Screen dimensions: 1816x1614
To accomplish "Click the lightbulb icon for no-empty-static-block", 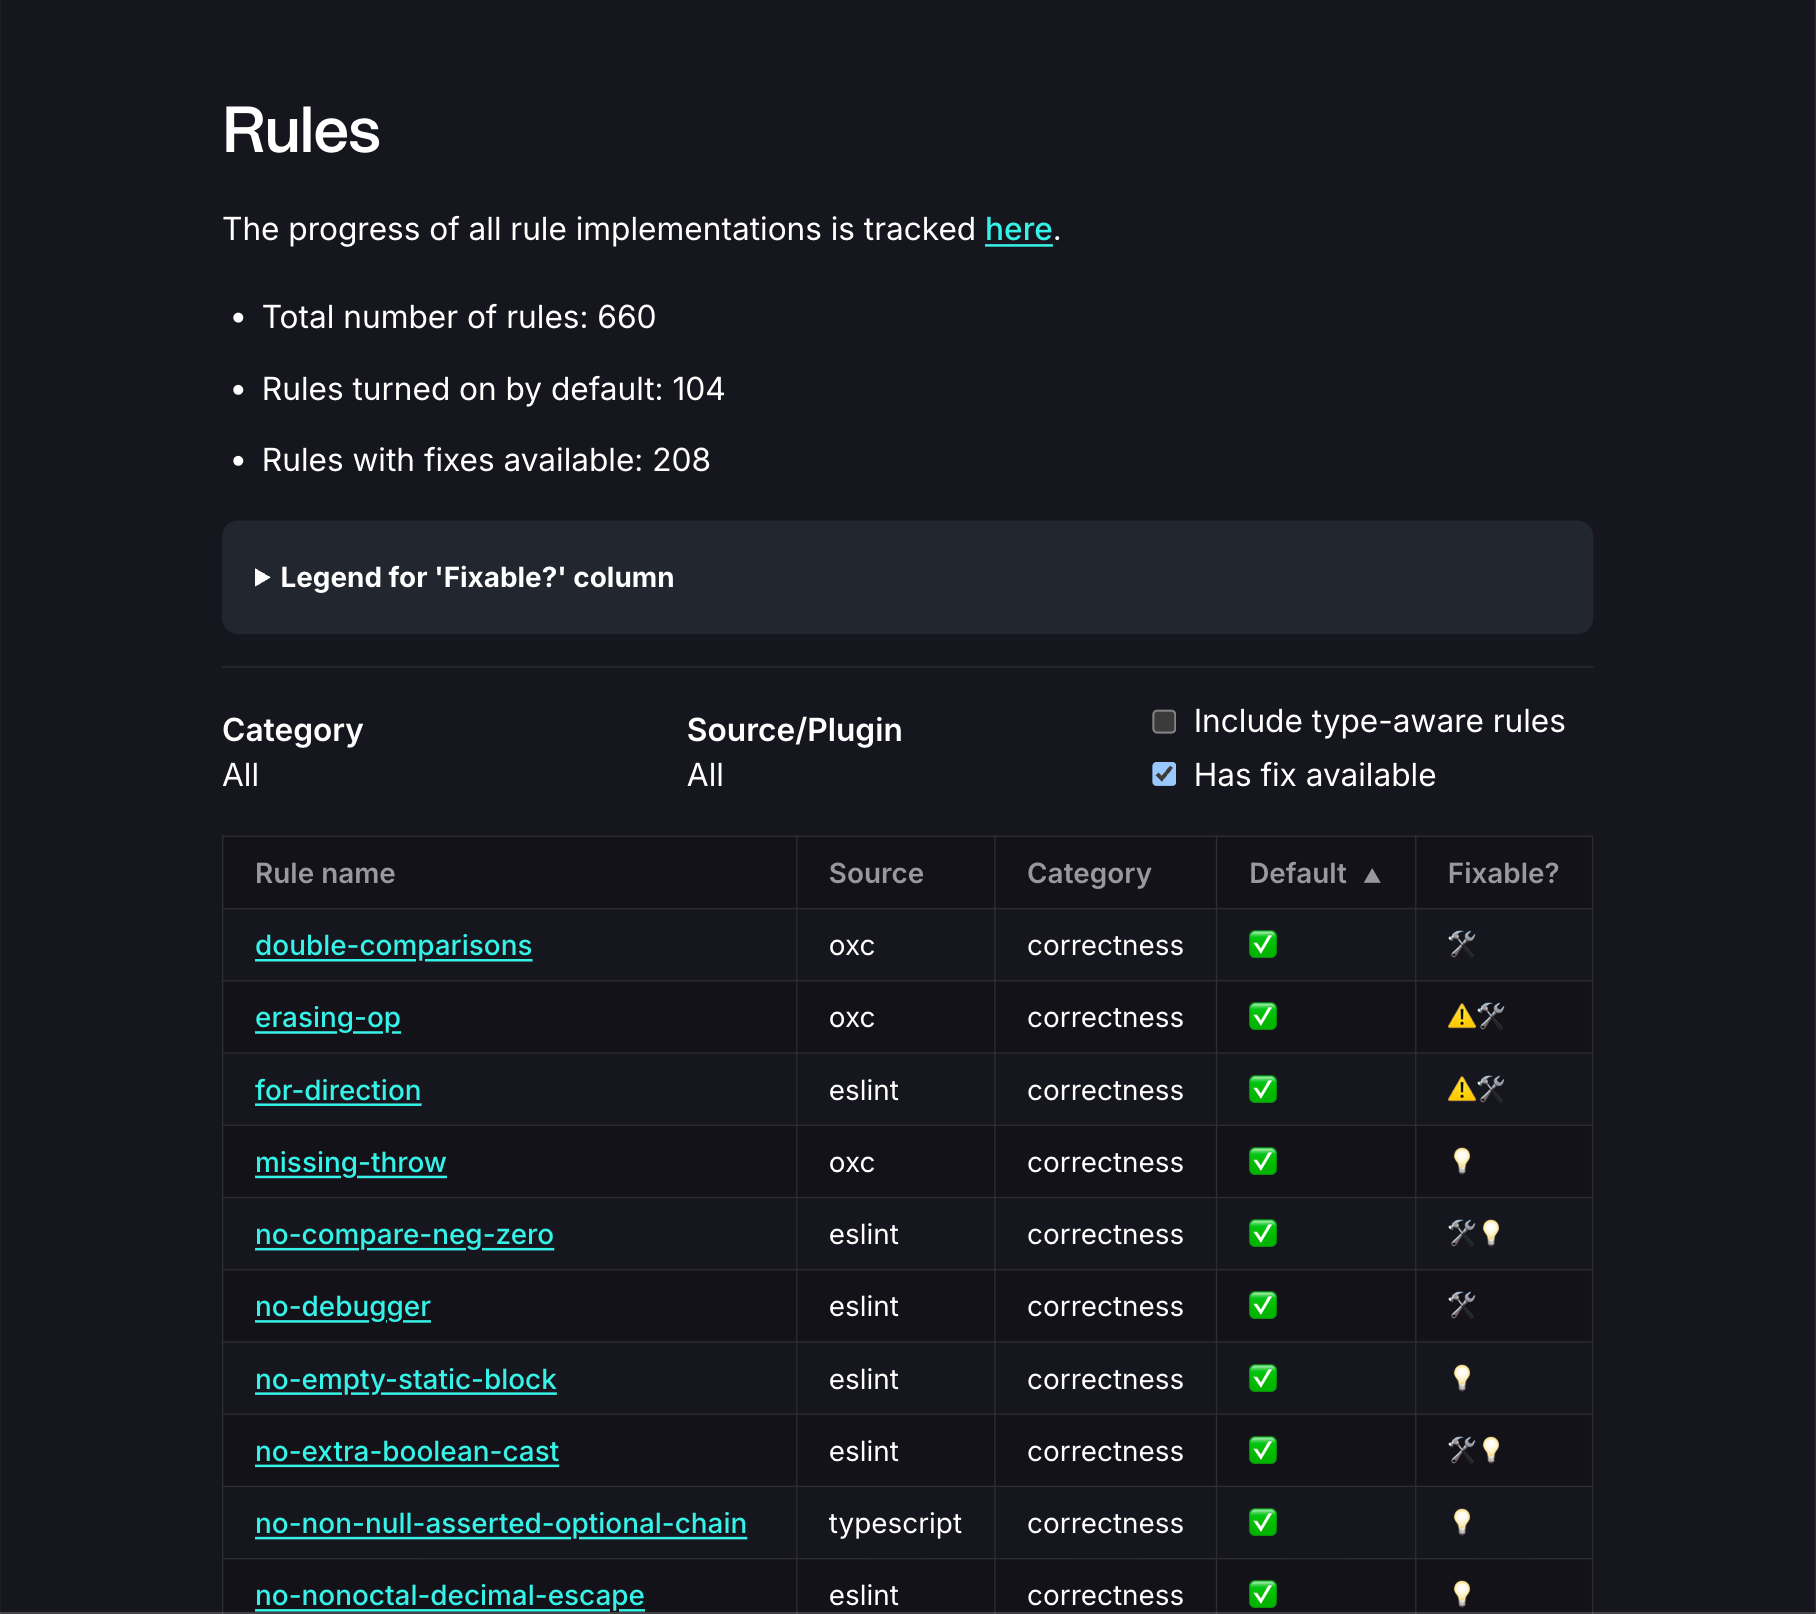I will coord(1461,1378).
